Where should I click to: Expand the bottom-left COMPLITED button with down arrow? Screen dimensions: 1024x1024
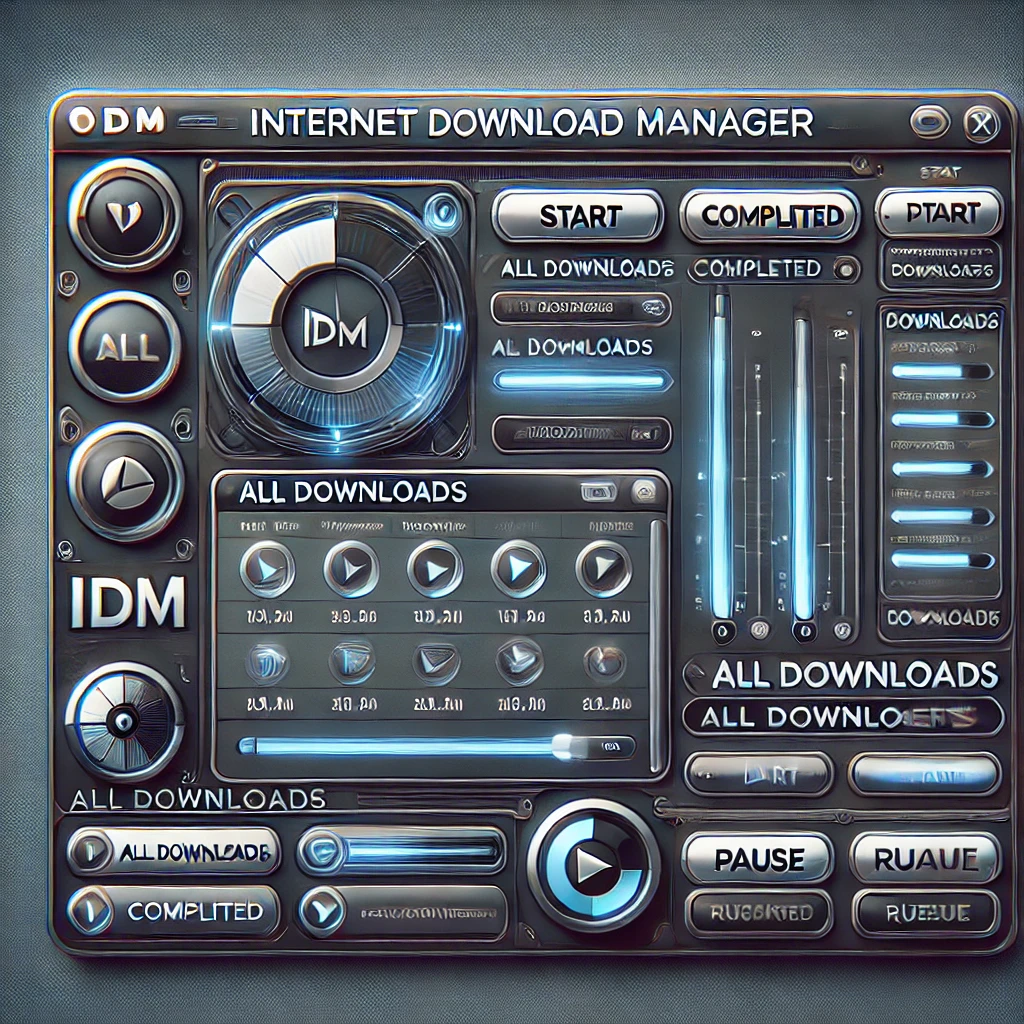click(x=173, y=911)
